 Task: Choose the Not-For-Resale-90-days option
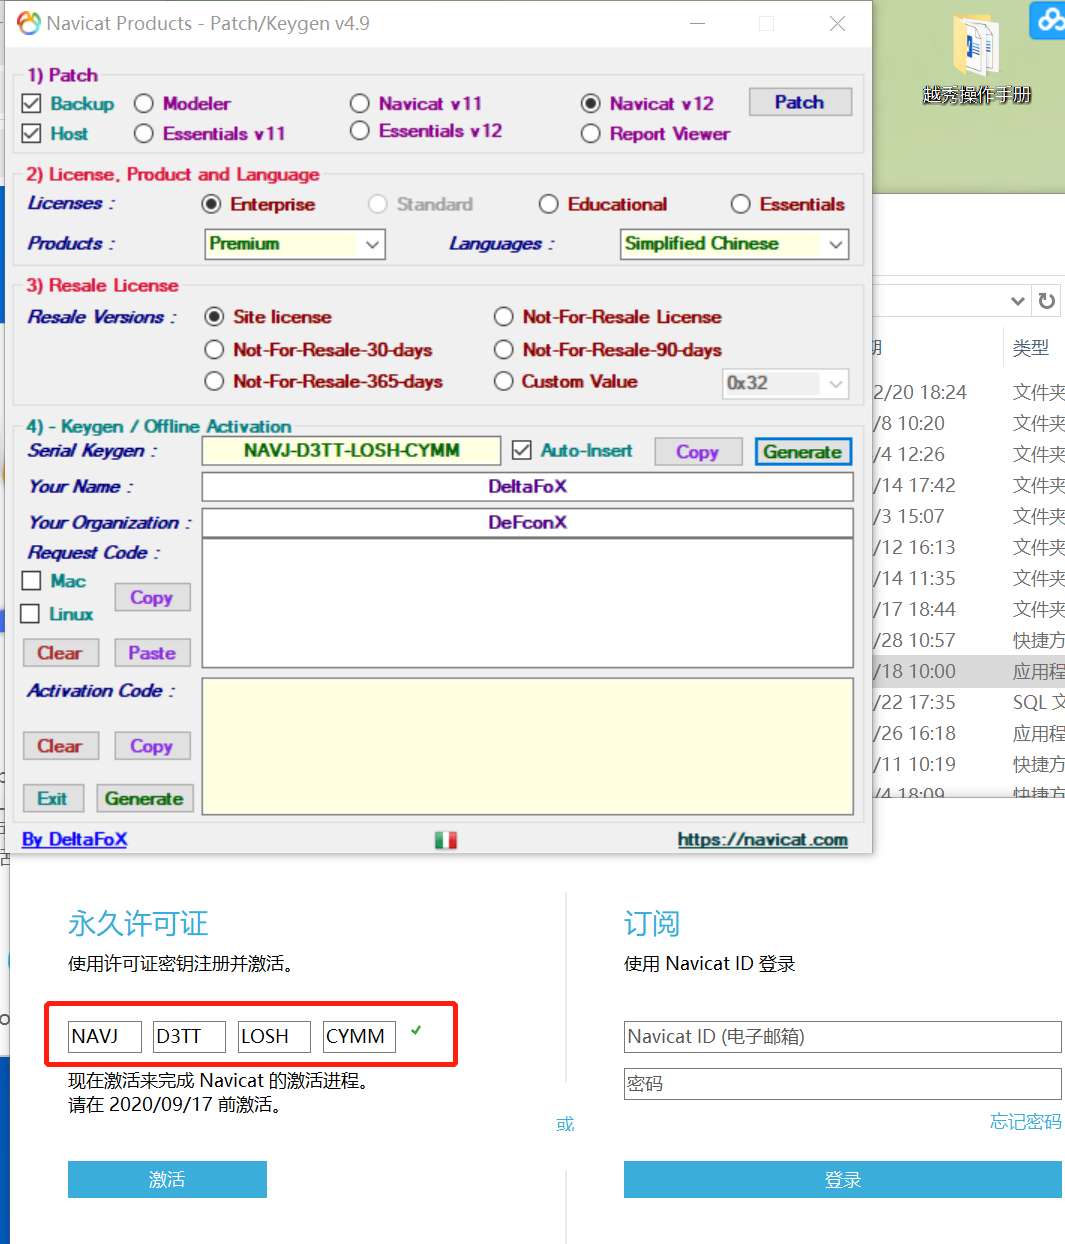point(504,350)
